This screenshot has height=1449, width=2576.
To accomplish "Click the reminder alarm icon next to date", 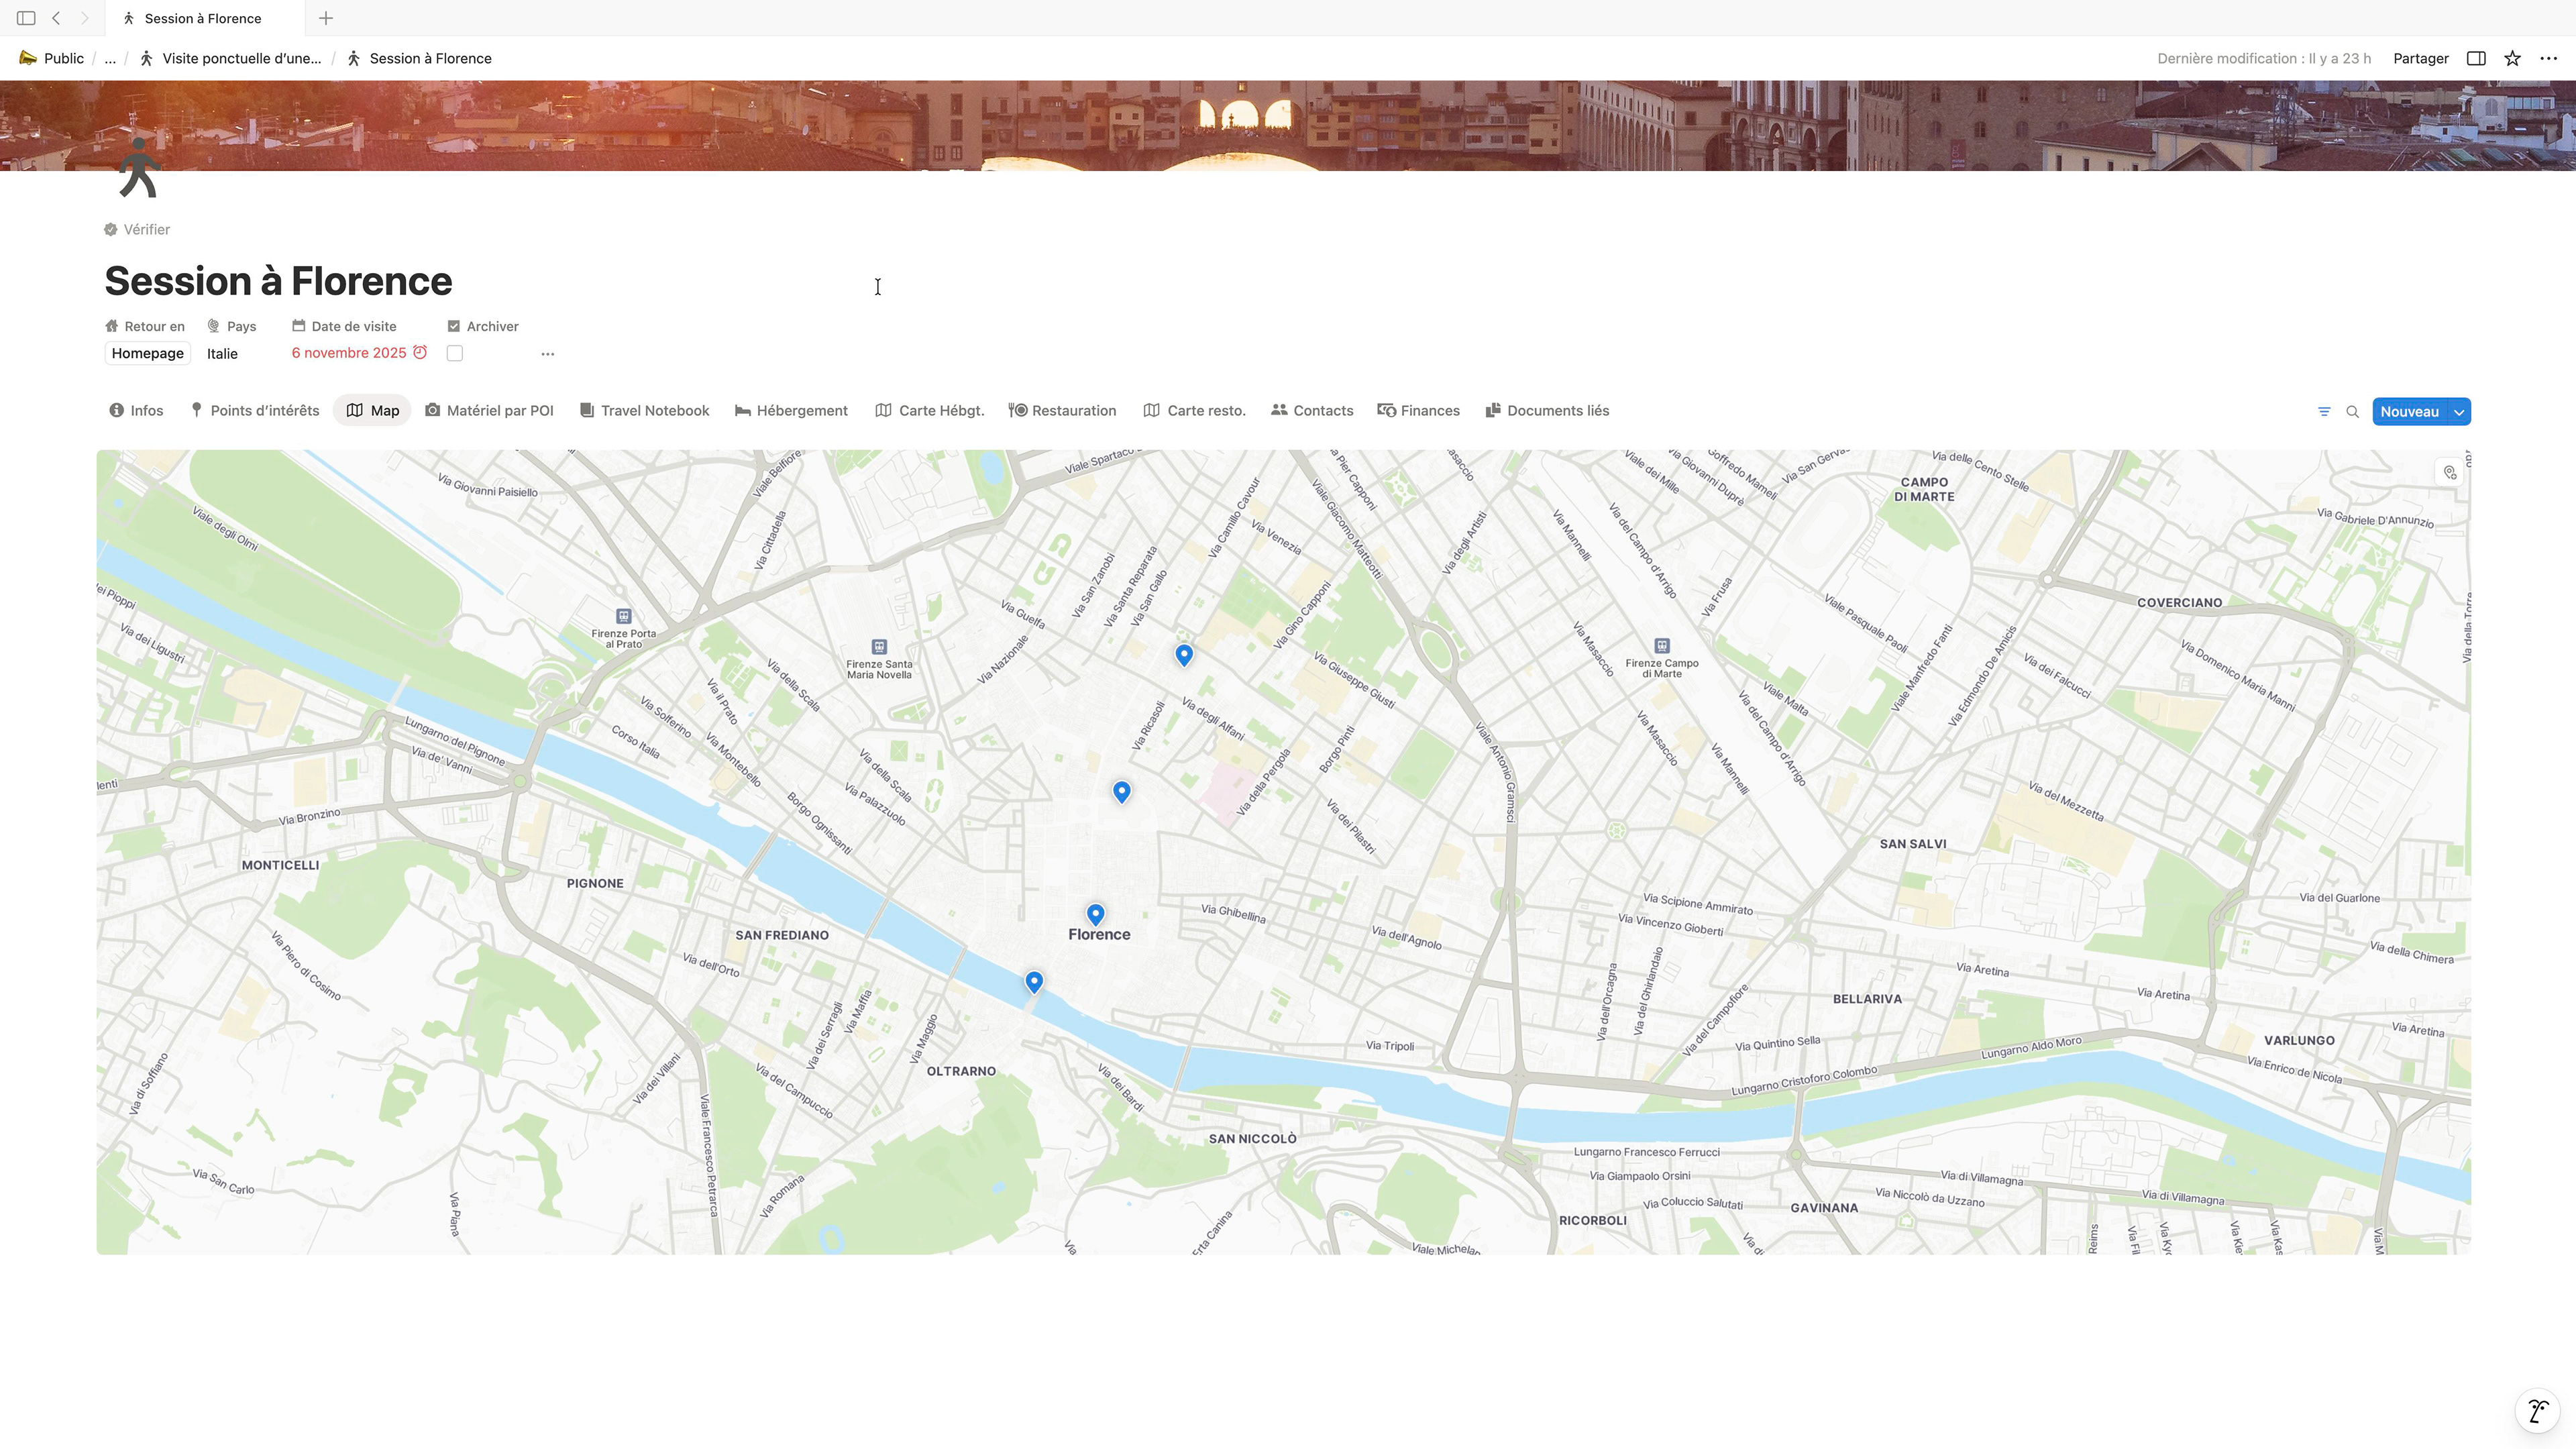I will (420, 353).
